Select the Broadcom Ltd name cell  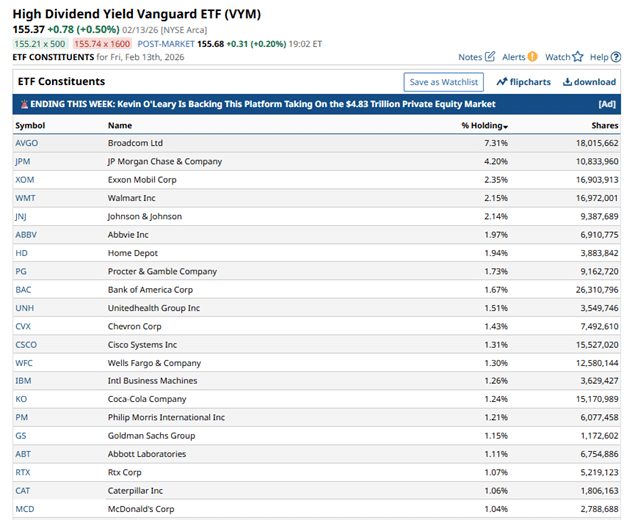click(x=135, y=143)
